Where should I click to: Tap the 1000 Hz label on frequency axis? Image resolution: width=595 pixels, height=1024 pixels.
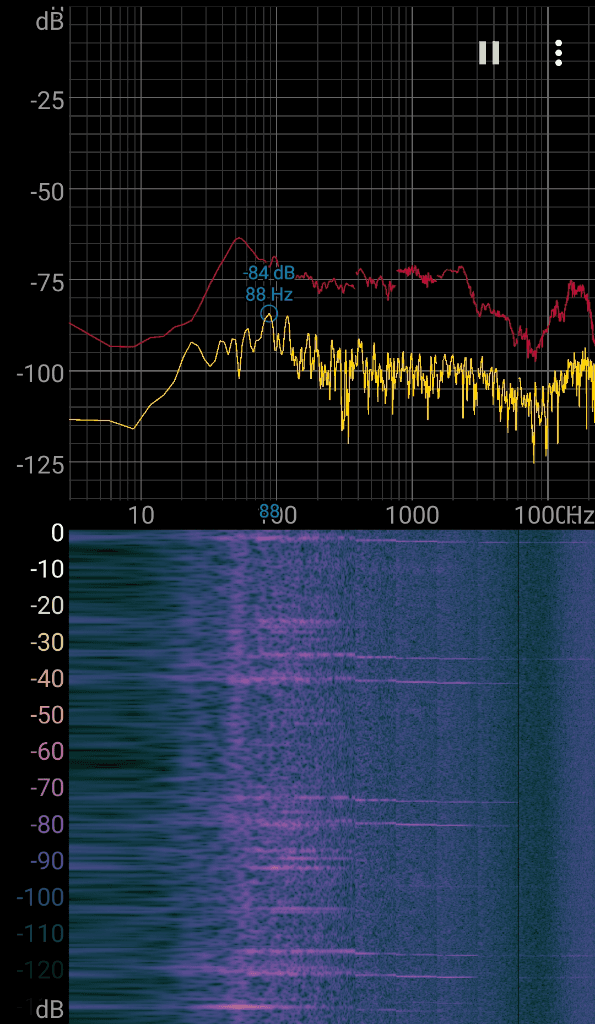pos(411,515)
